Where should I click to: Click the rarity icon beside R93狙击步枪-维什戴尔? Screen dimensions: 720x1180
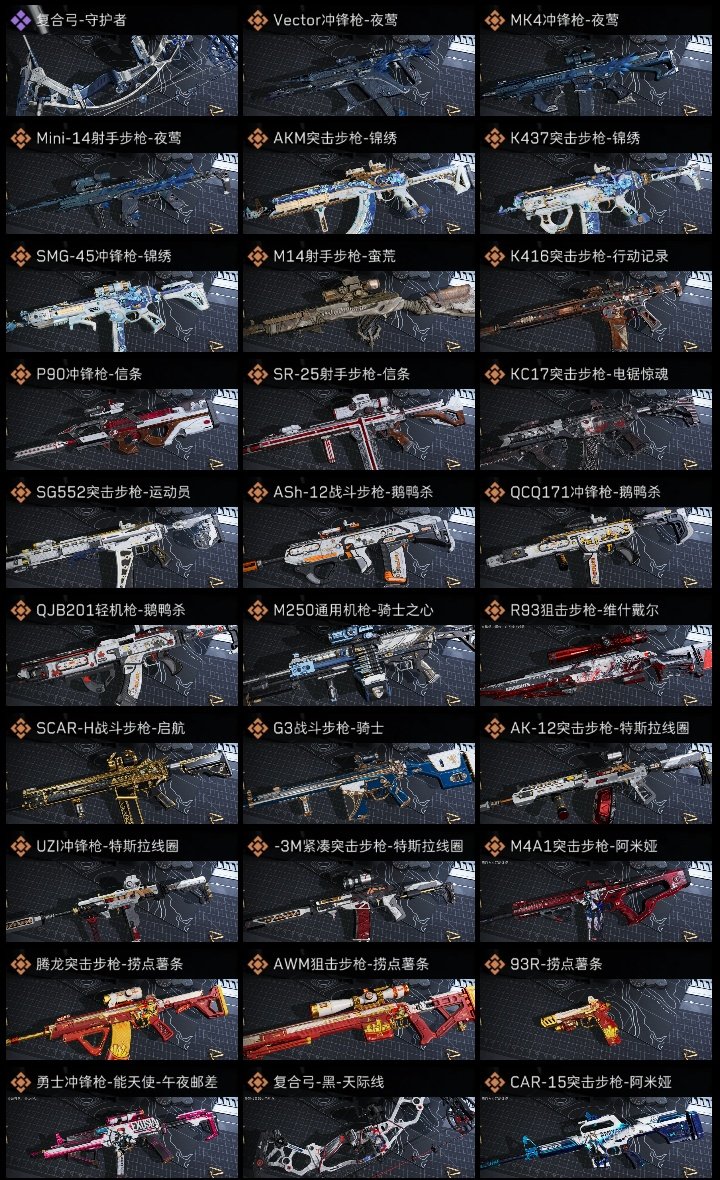coord(494,610)
